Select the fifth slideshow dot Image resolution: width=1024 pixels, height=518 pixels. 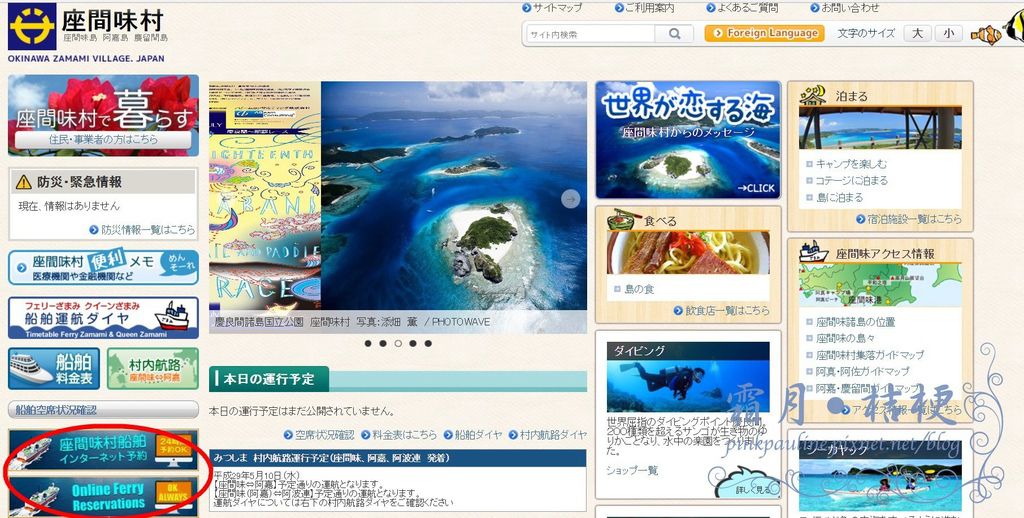(428, 343)
